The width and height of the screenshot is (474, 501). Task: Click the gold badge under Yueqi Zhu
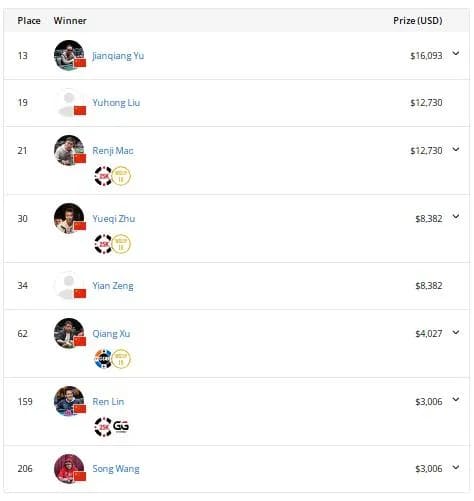click(121, 244)
